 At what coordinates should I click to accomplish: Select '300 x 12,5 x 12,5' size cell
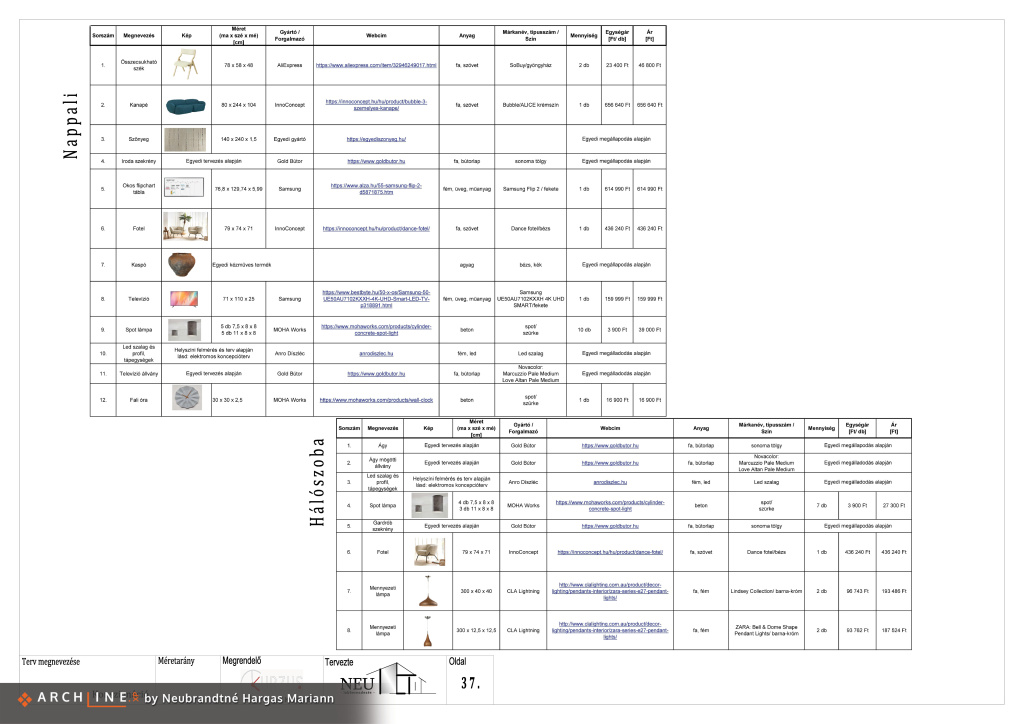[476, 631]
